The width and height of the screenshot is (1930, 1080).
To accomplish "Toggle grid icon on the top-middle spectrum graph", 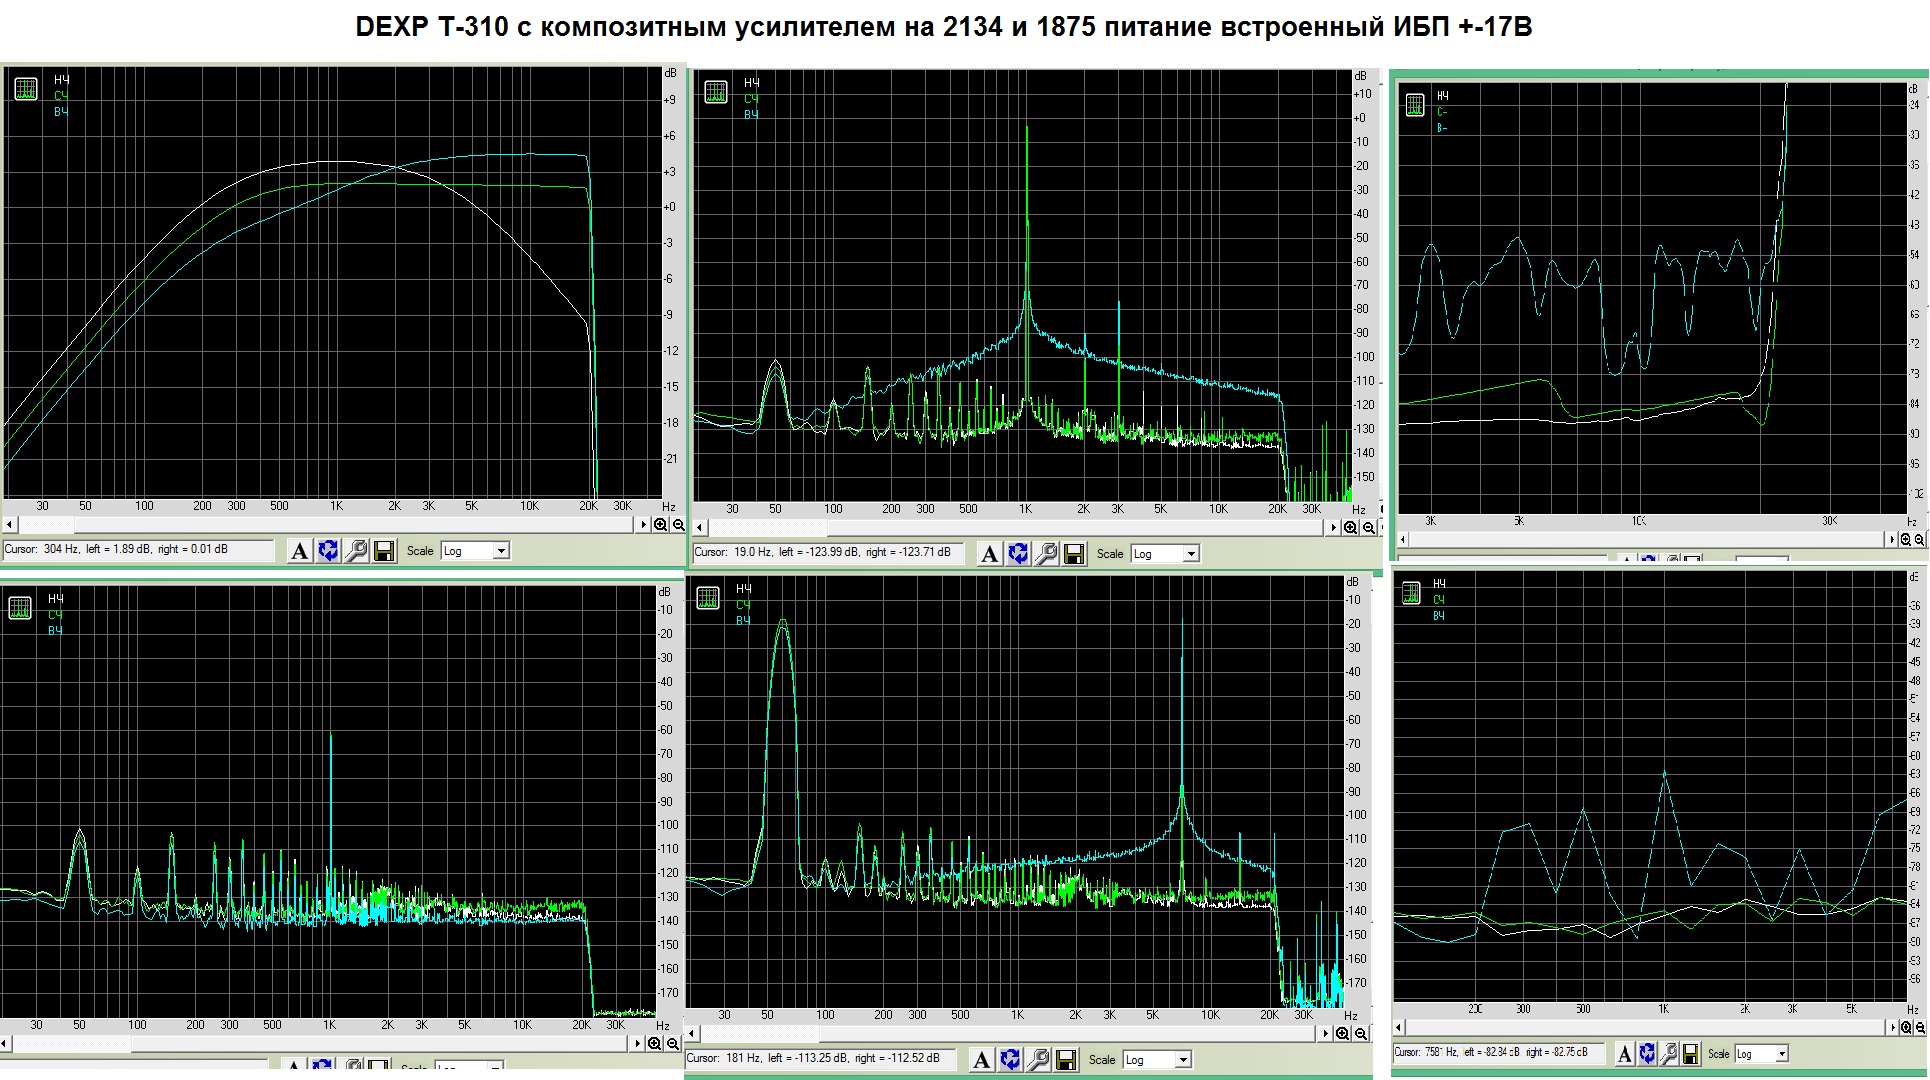I will click(x=716, y=92).
